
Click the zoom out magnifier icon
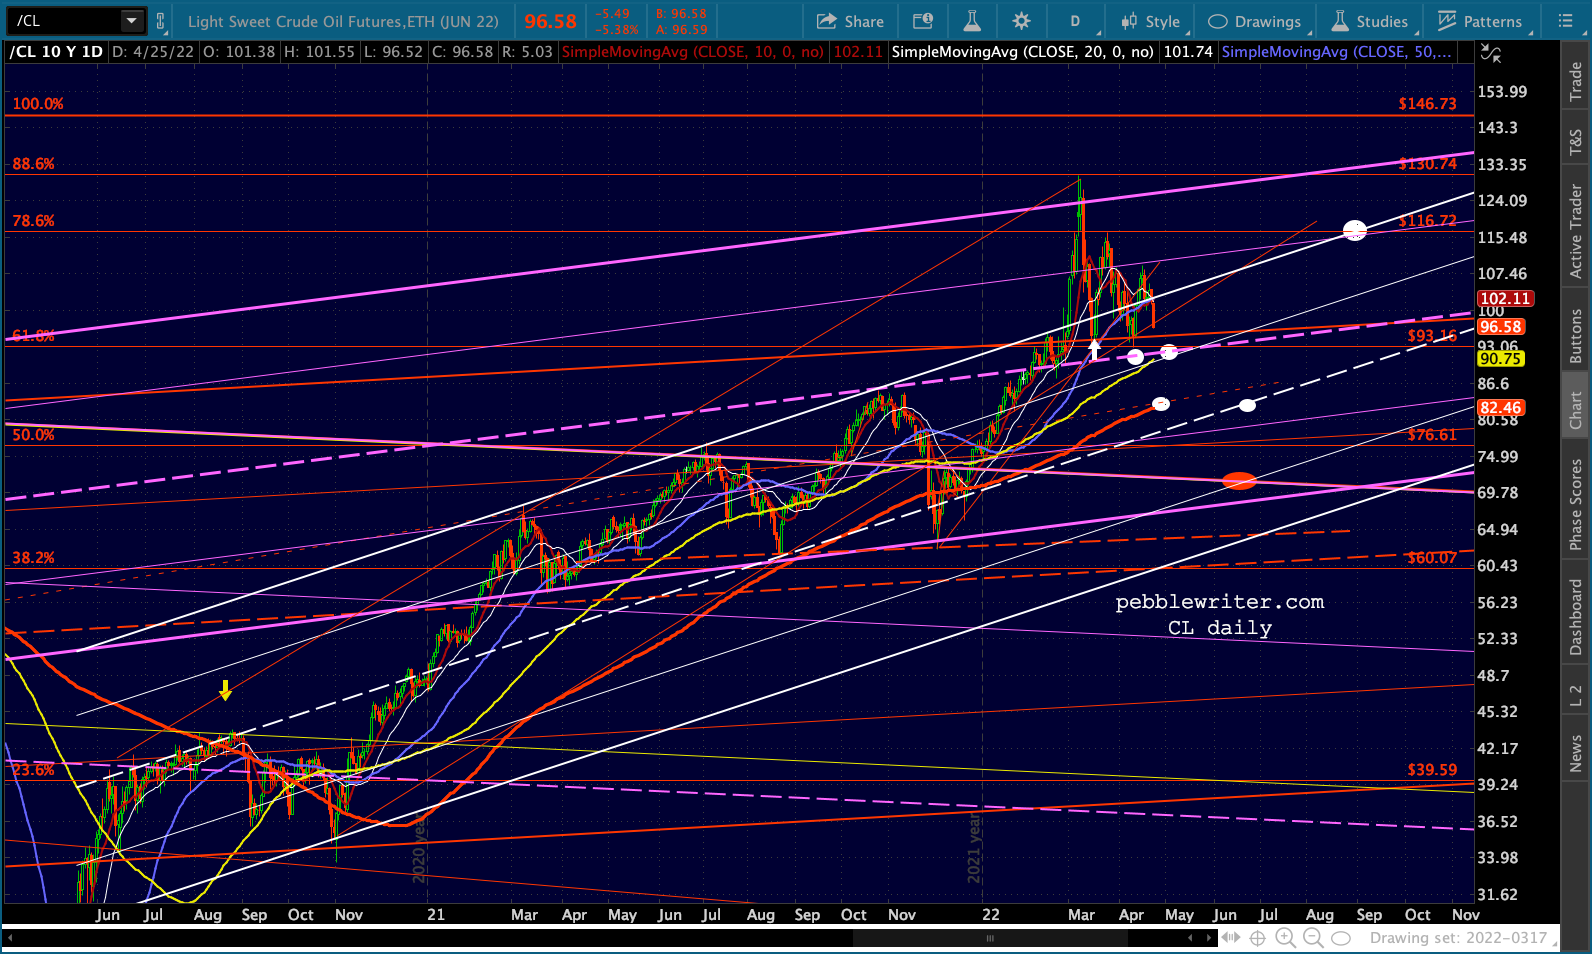pyautogui.click(x=1313, y=938)
